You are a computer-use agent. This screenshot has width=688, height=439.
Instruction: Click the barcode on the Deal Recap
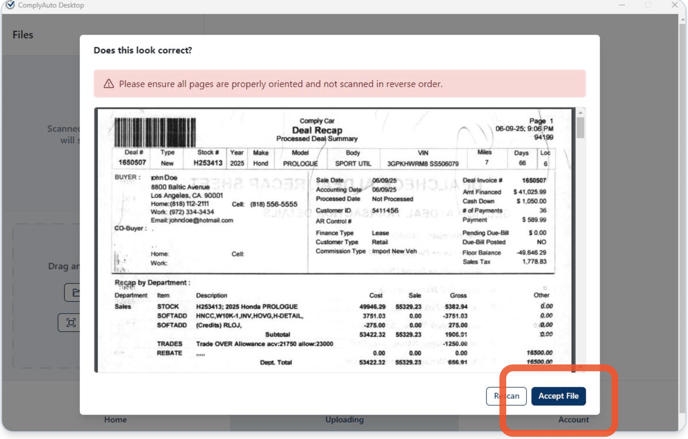tap(155, 132)
